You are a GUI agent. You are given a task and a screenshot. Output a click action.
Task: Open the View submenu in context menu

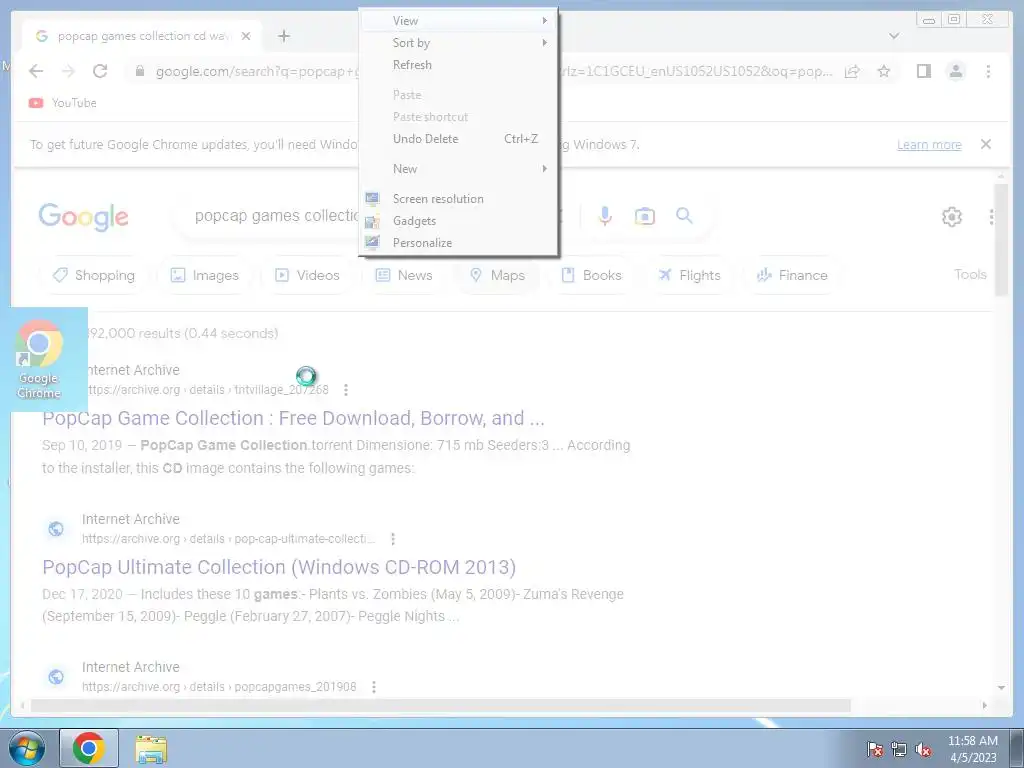[x=458, y=21]
